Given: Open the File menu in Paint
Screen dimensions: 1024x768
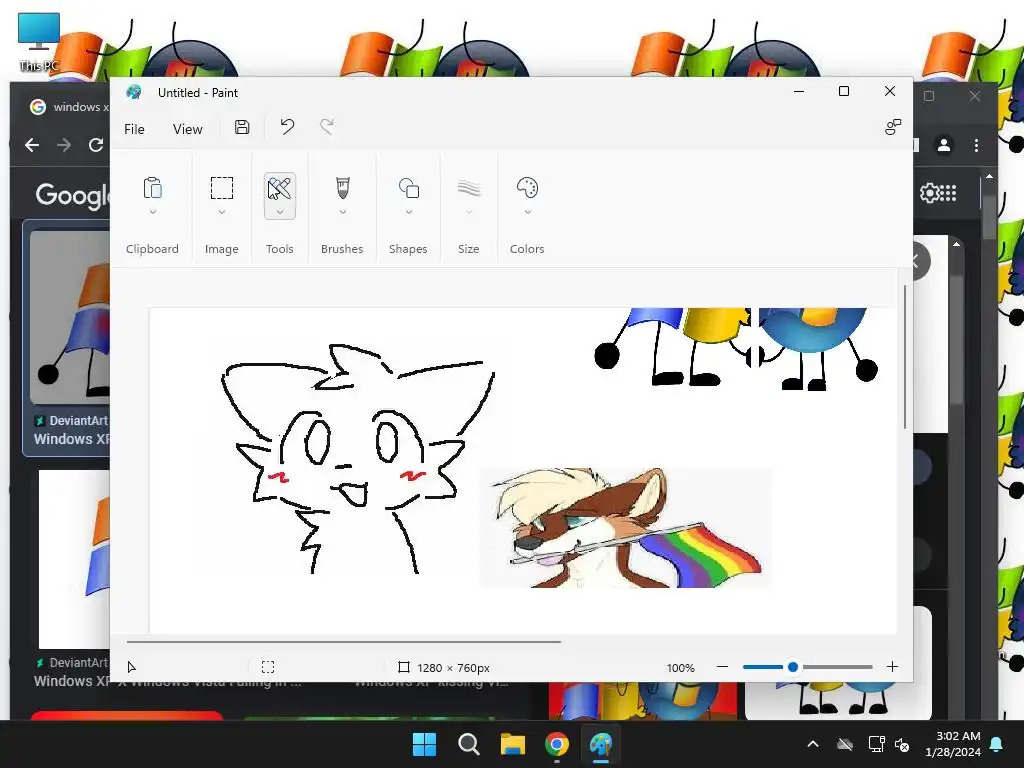Looking at the screenshot, I should coord(134,129).
